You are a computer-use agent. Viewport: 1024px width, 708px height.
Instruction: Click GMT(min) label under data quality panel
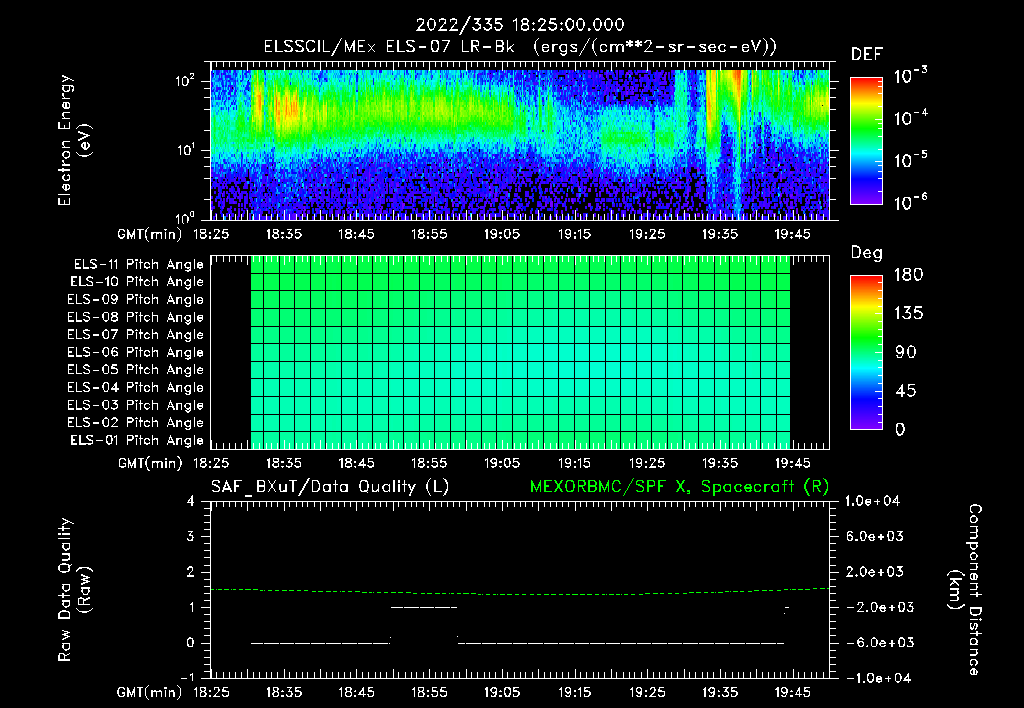point(150,692)
